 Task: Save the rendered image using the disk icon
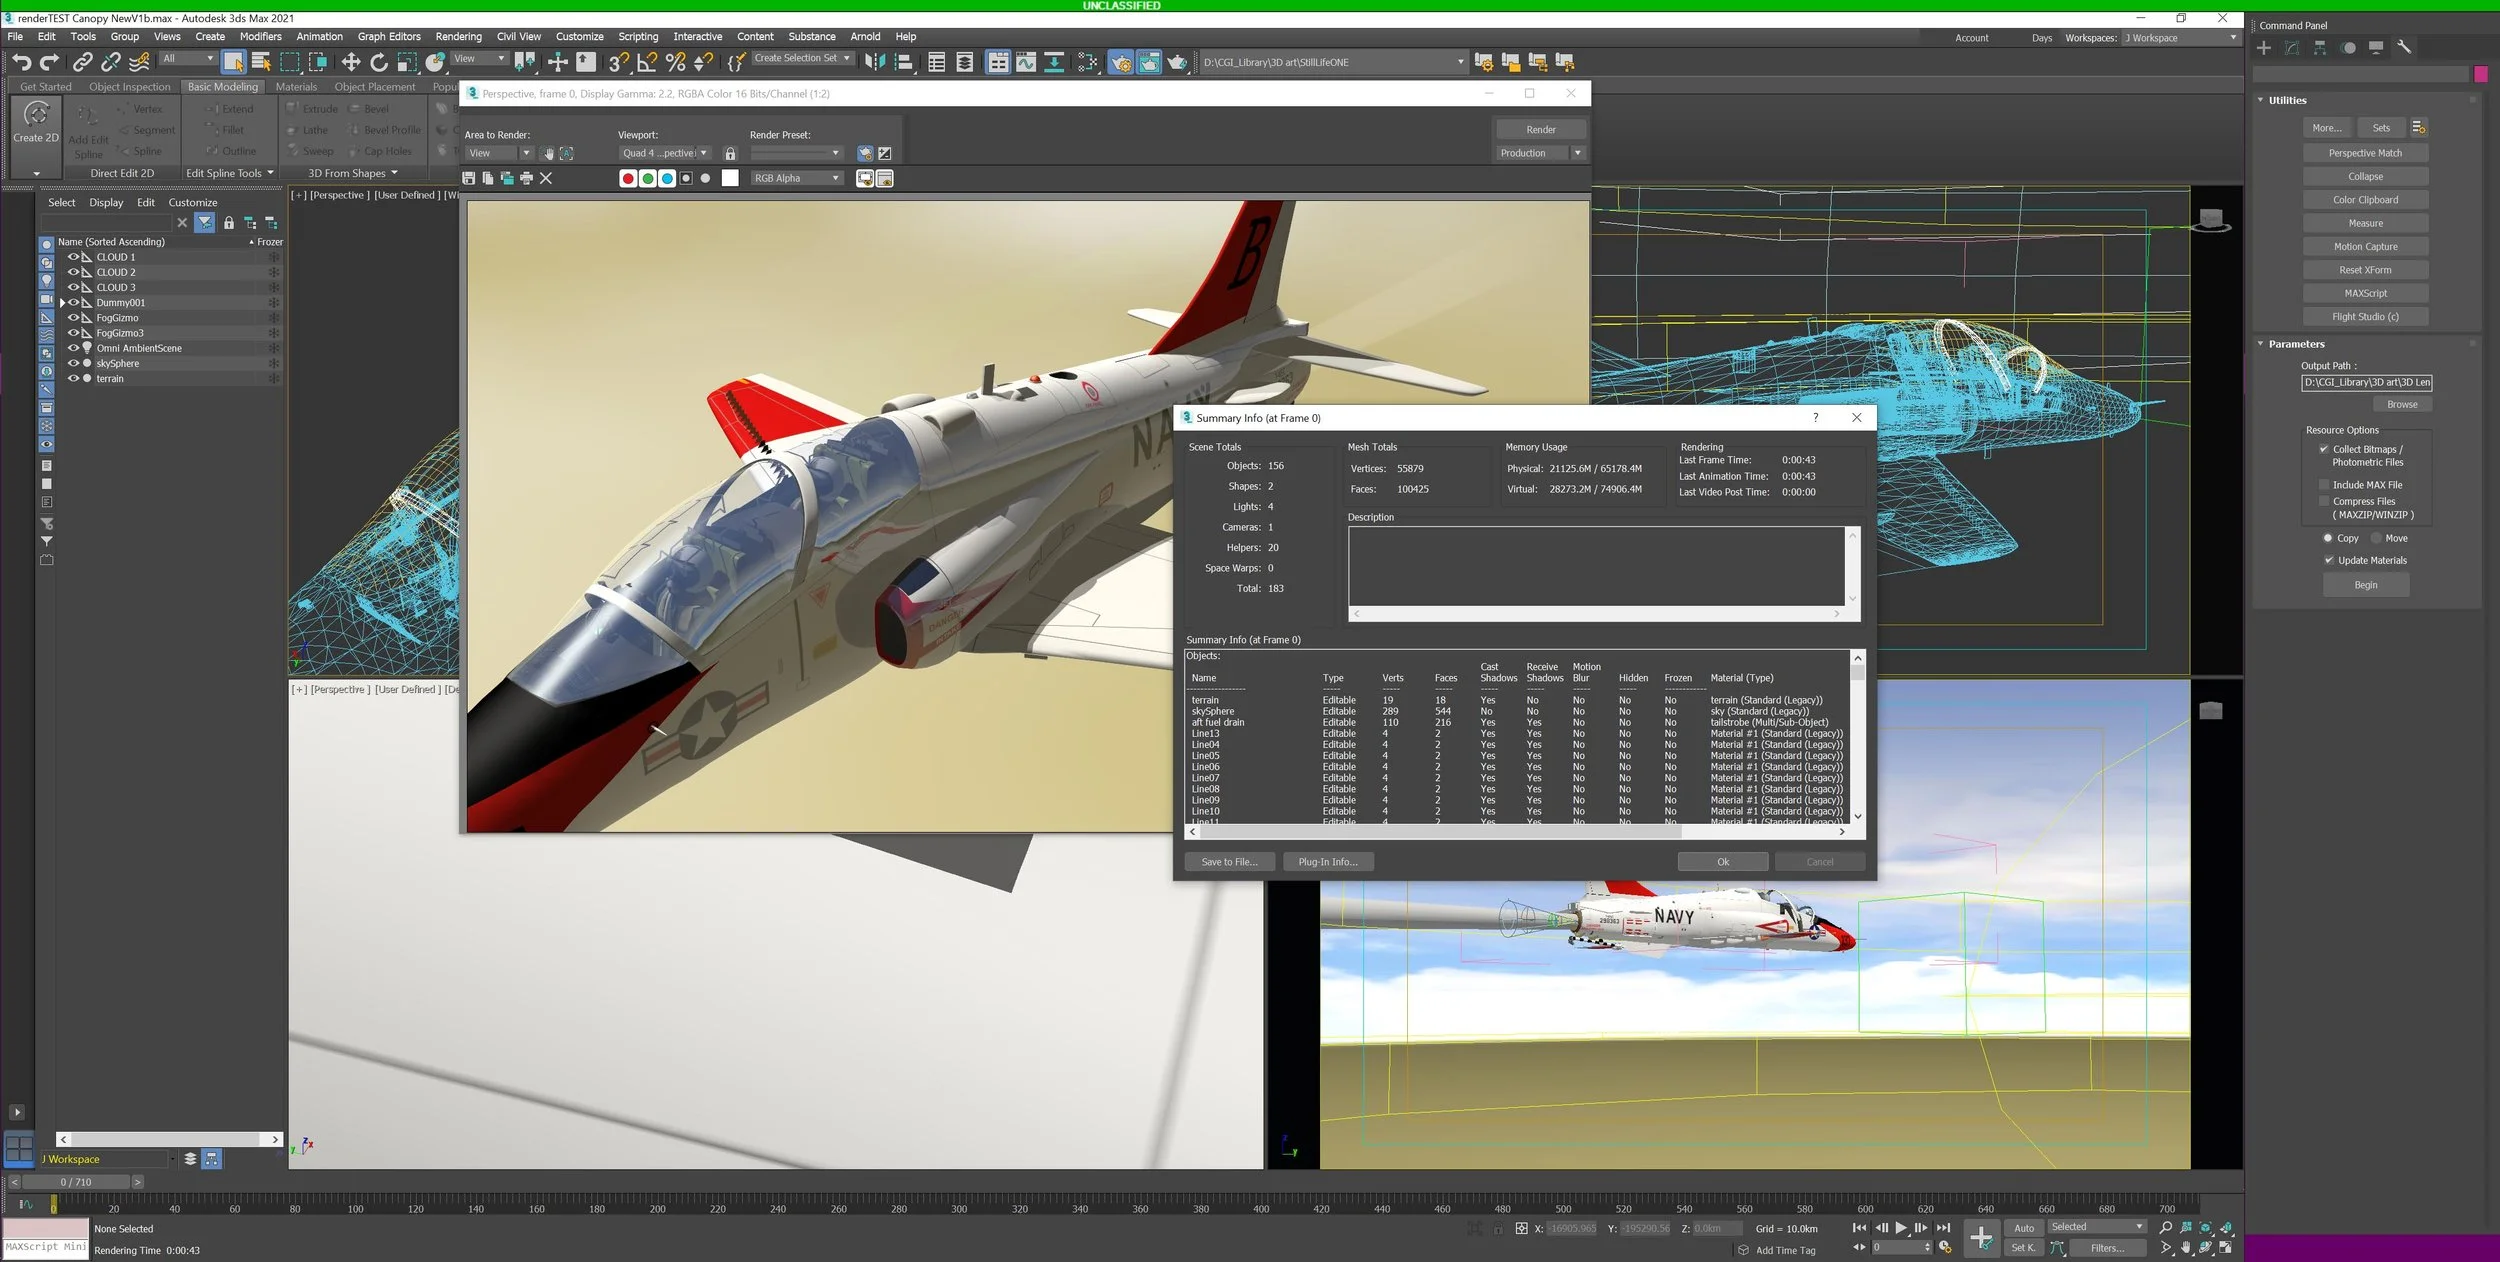pyautogui.click(x=469, y=179)
